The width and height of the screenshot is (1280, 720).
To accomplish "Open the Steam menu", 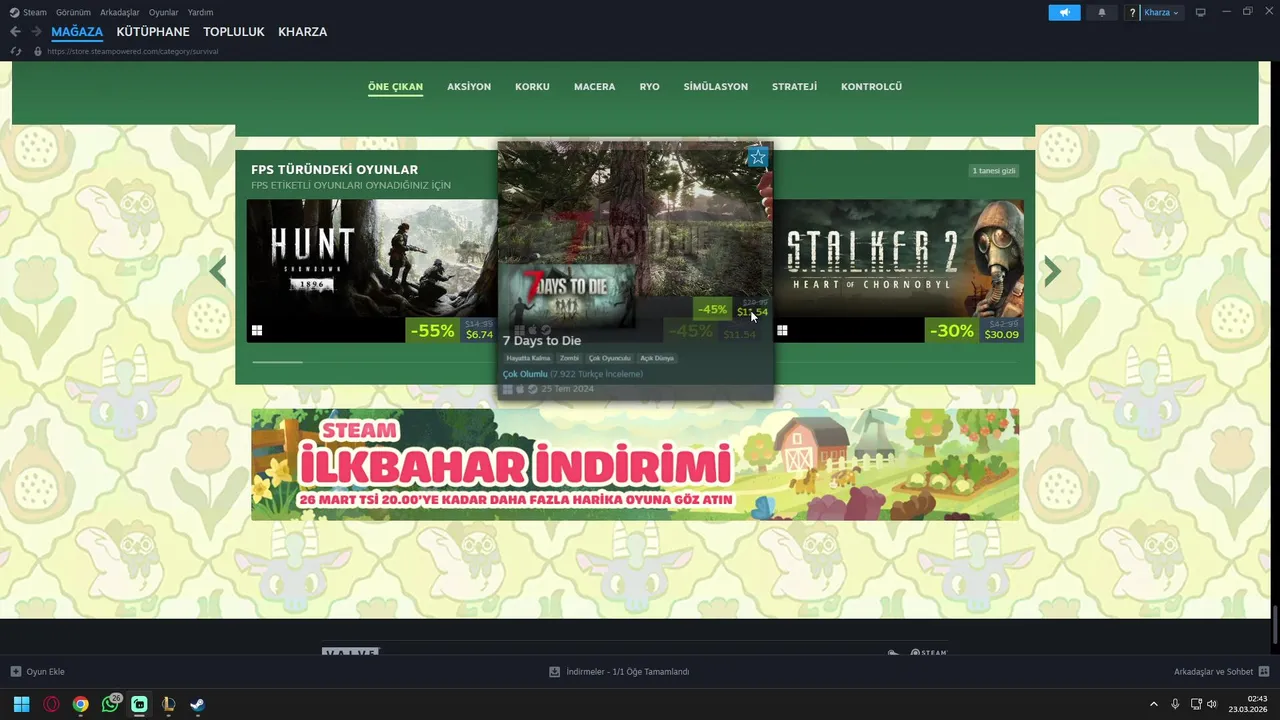I will pyautogui.click(x=35, y=12).
